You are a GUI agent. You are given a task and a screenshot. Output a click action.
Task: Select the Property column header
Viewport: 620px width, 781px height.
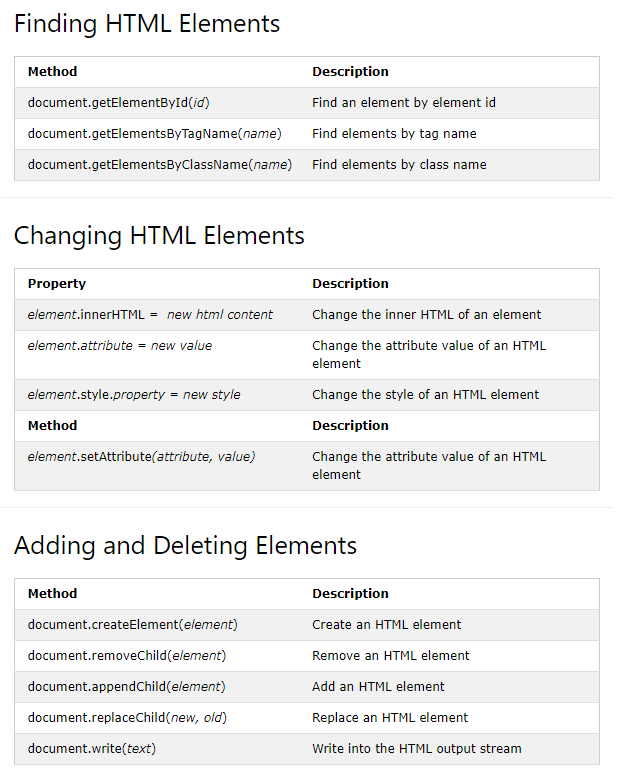[x=57, y=284]
